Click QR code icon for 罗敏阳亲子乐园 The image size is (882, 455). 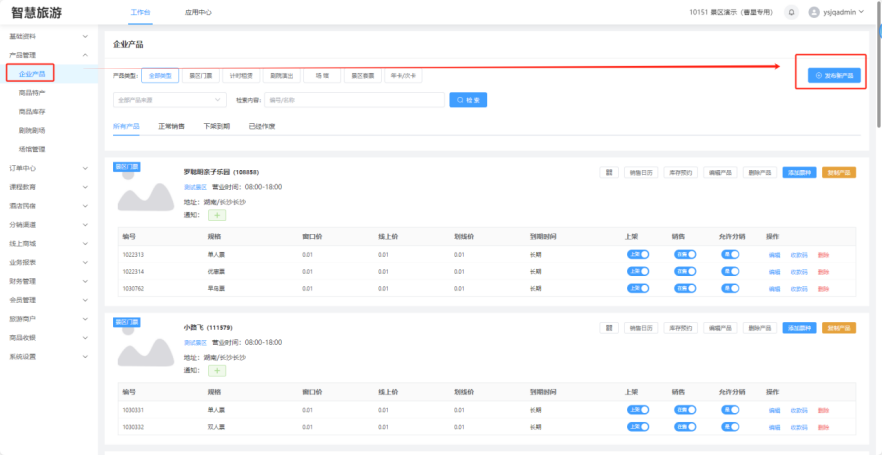click(x=608, y=173)
